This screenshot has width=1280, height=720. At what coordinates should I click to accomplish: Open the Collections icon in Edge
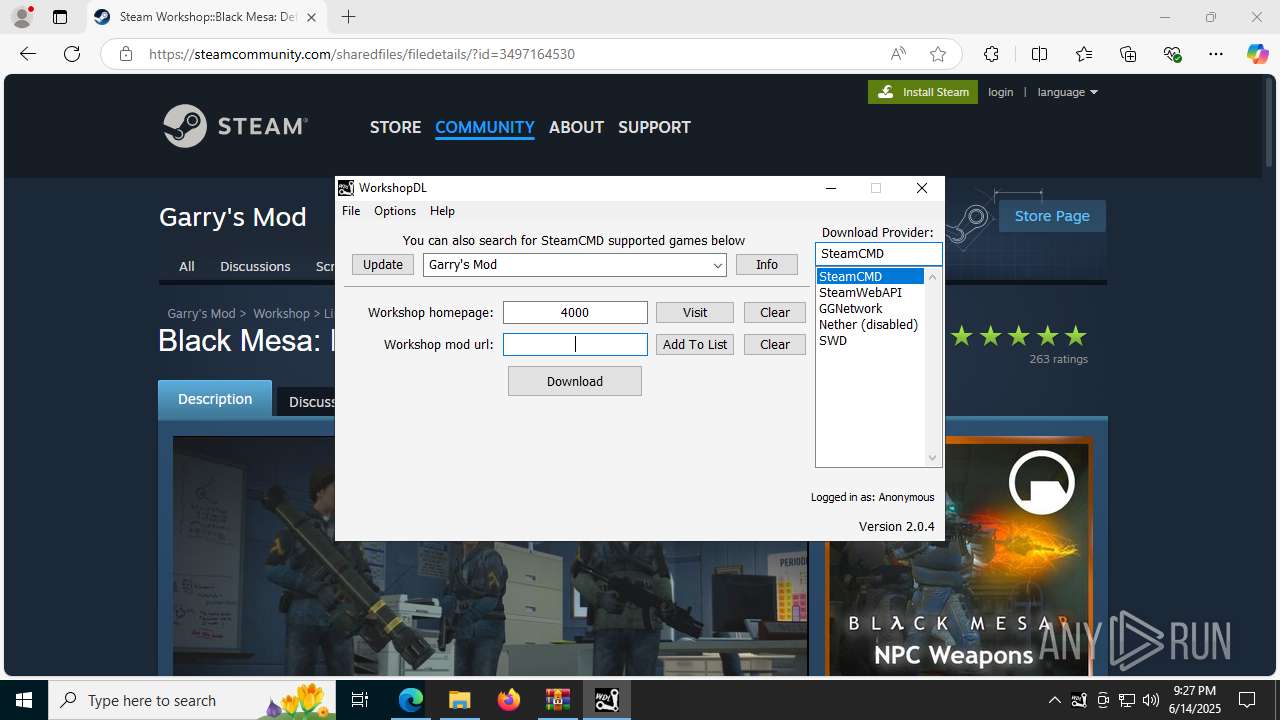[x=1128, y=54]
